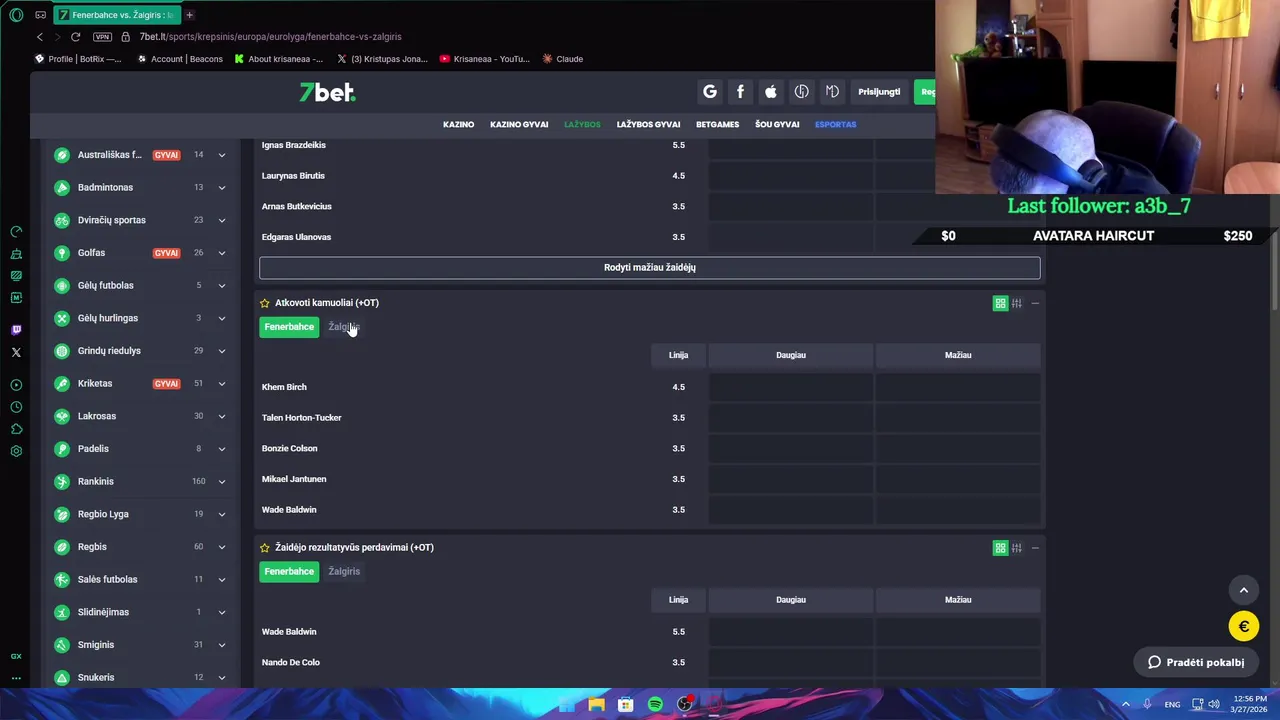Screen dimensions: 1280x720
Task: Open Spotify from the Windows taskbar
Action: pos(655,704)
